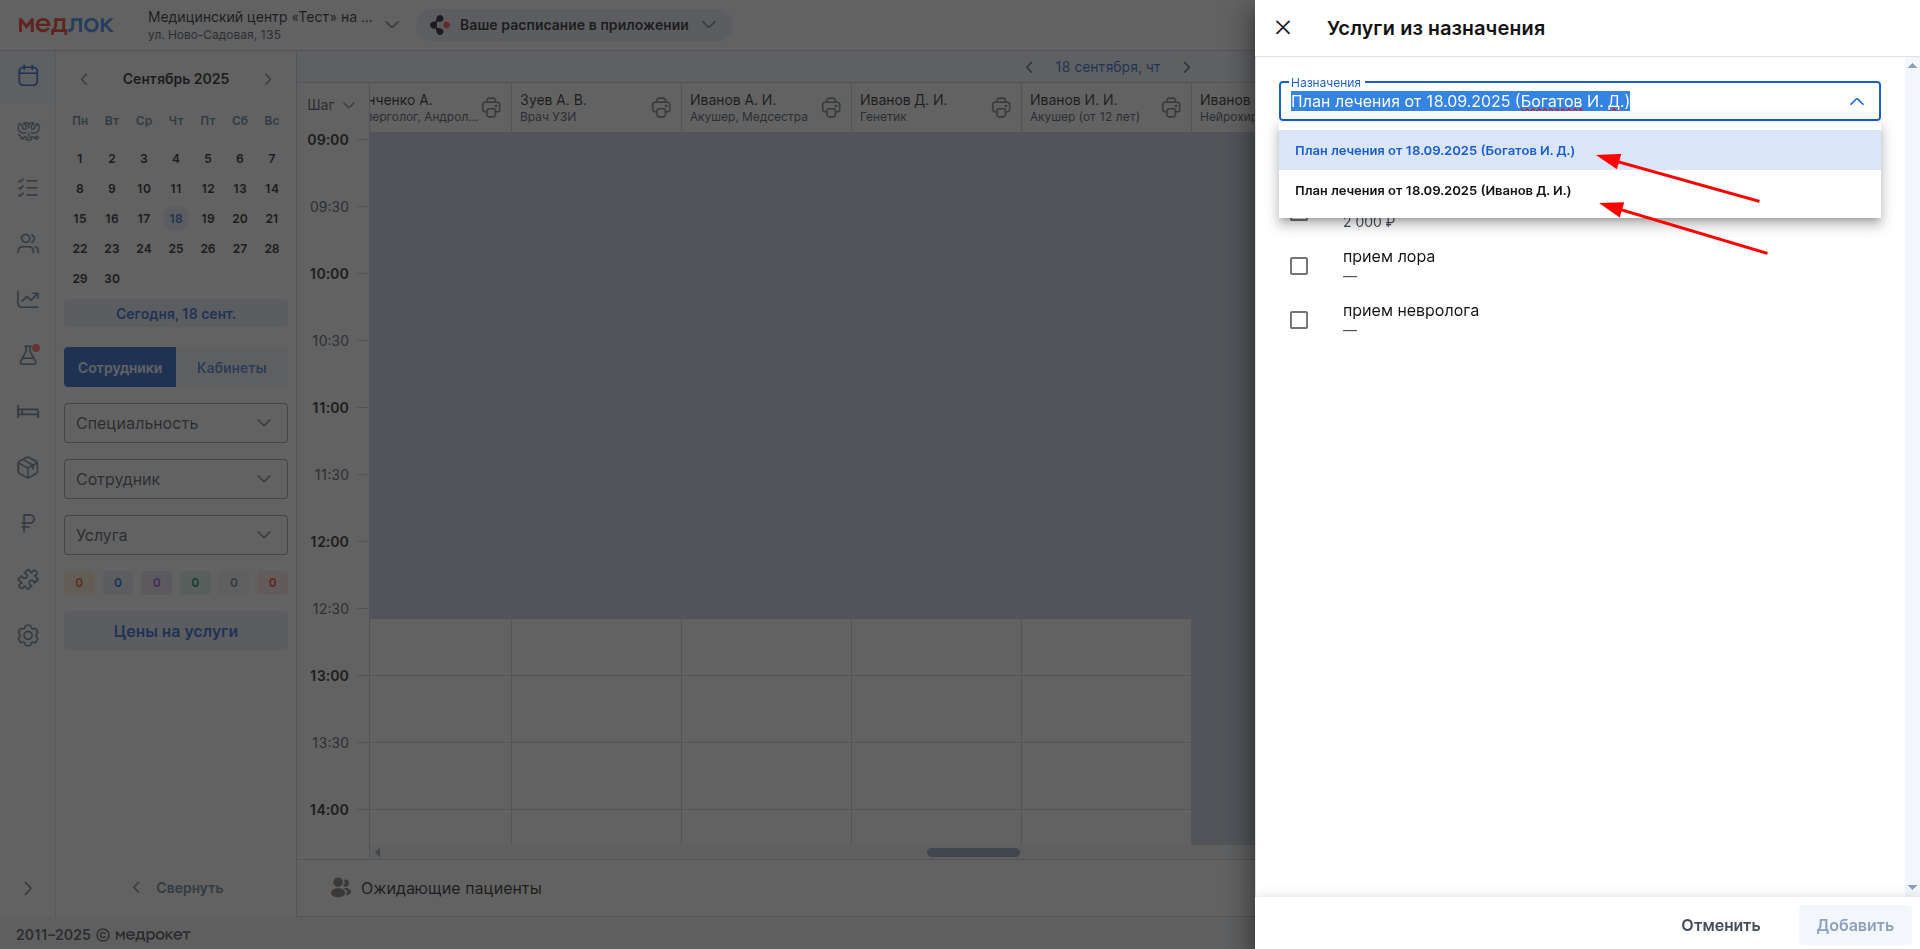Click the orange status counter badge
1920x949 pixels.
pos(80,583)
